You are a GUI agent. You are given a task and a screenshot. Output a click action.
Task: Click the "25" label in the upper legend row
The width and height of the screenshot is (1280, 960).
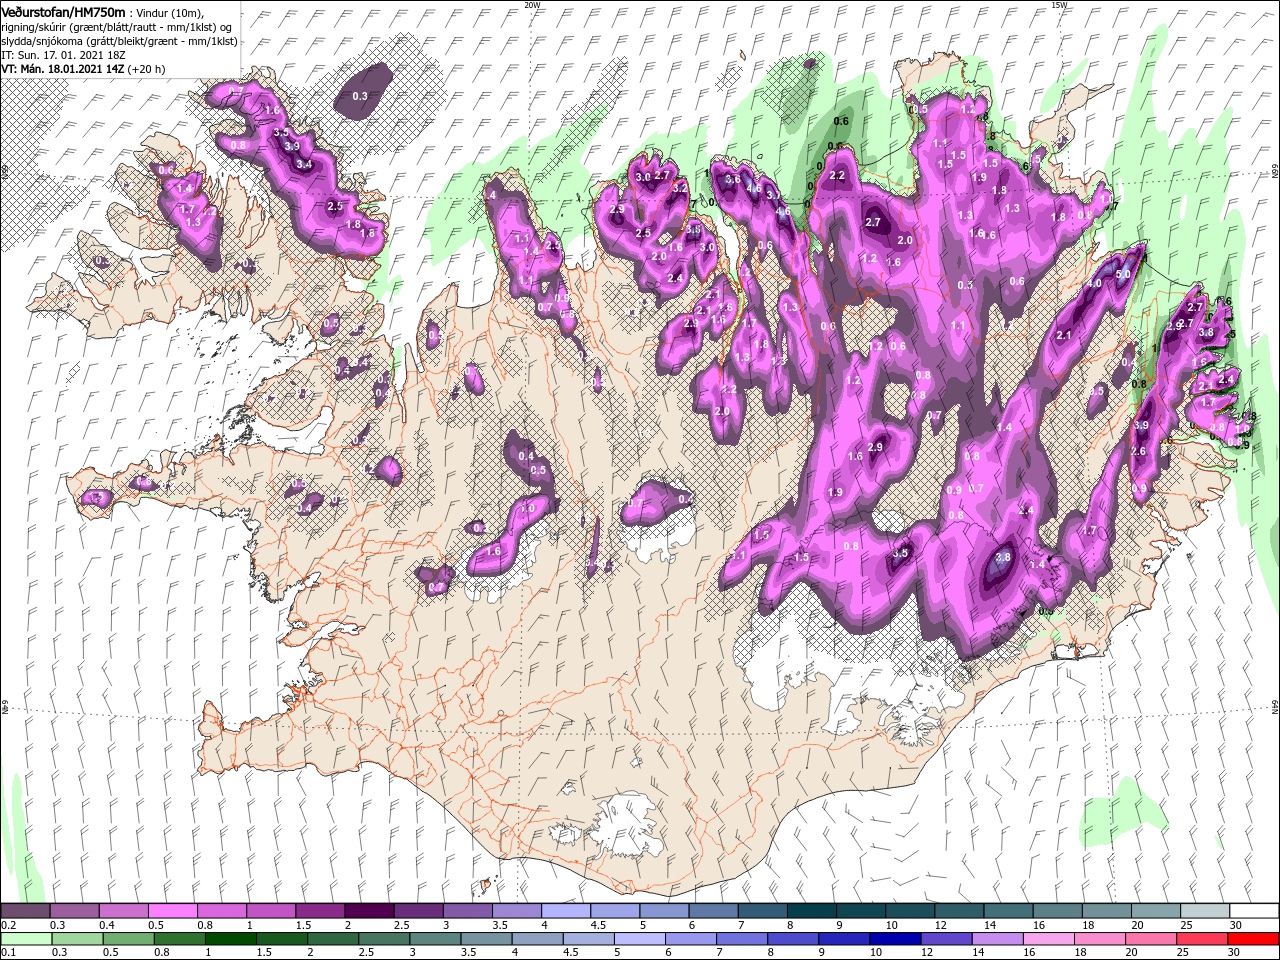1186,925
